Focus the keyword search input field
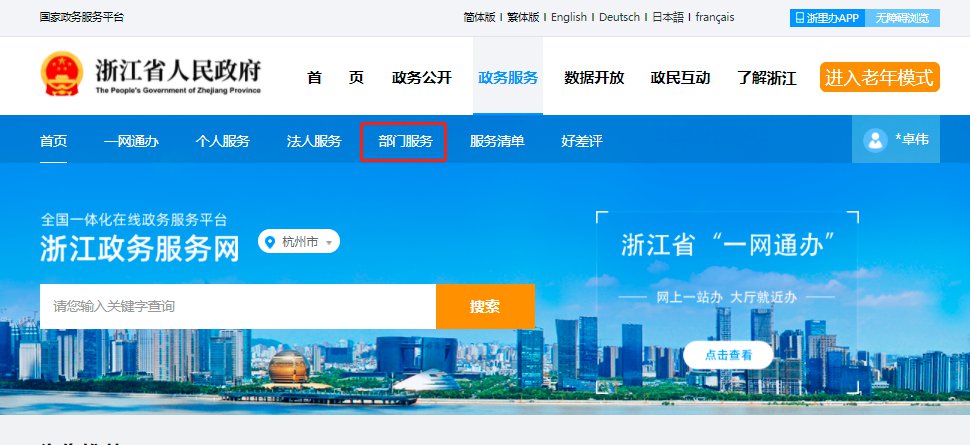970x445 pixels. [x=238, y=306]
